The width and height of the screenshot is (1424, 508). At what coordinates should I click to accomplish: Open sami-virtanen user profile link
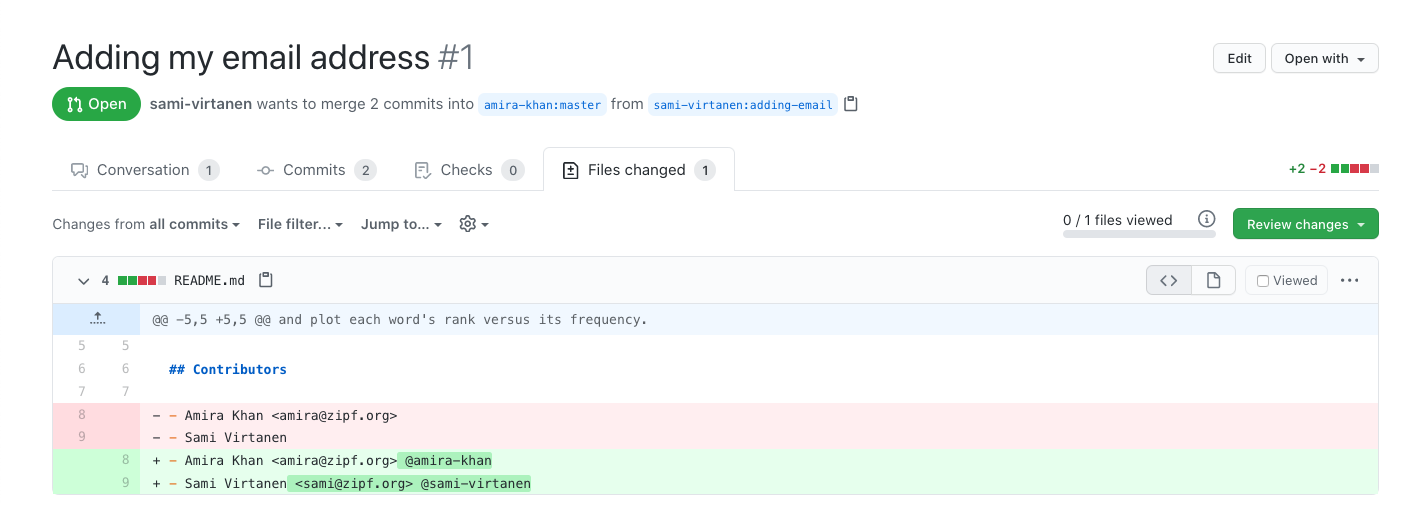click(201, 104)
